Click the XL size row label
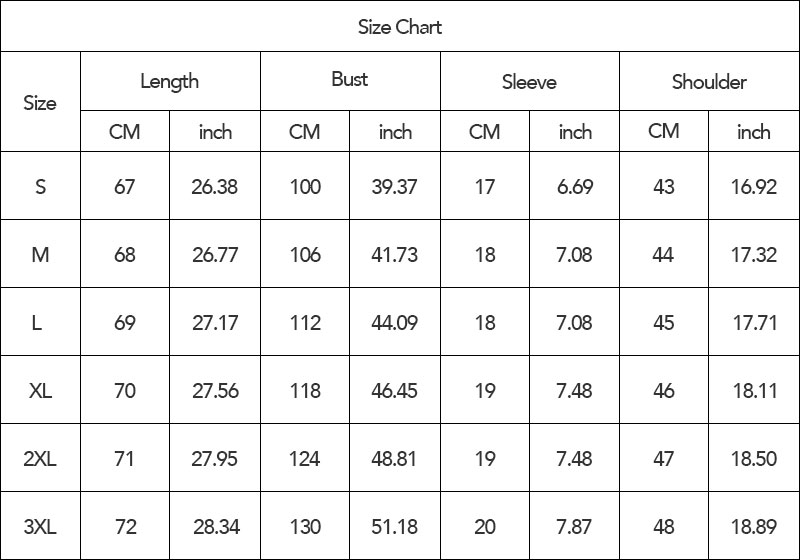The height and width of the screenshot is (560, 800). coord(40,390)
